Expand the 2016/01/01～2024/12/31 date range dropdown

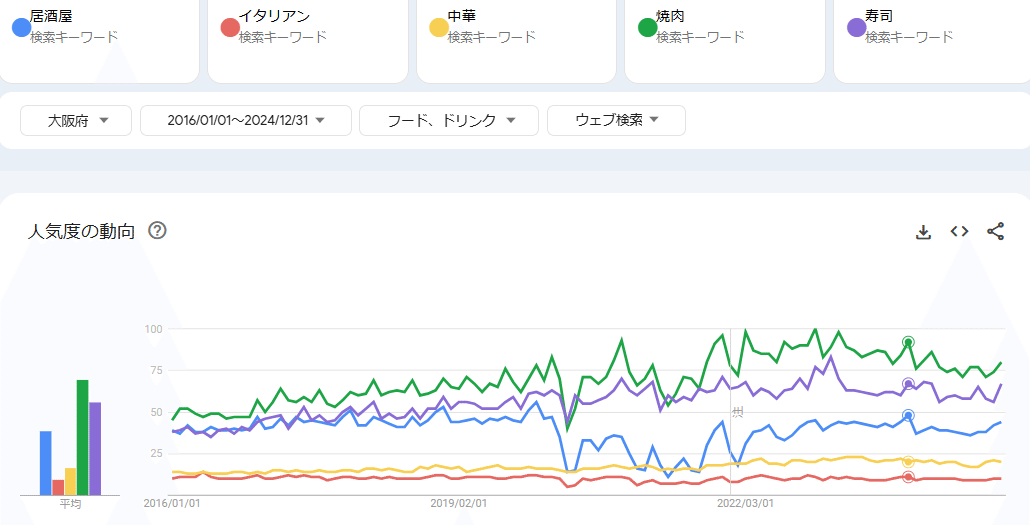[246, 120]
